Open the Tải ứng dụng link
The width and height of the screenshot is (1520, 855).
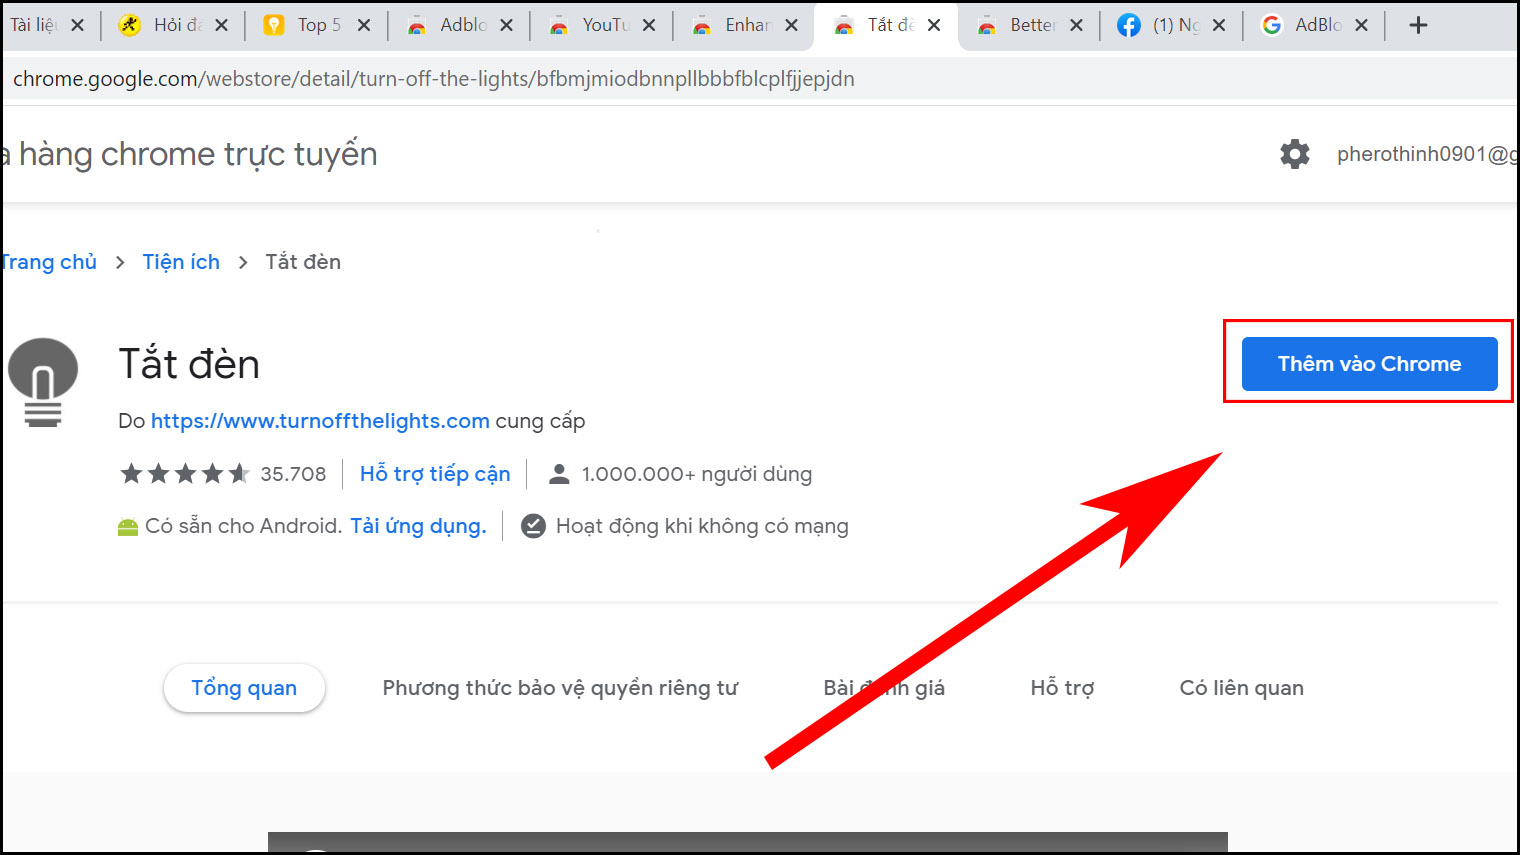pos(417,525)
